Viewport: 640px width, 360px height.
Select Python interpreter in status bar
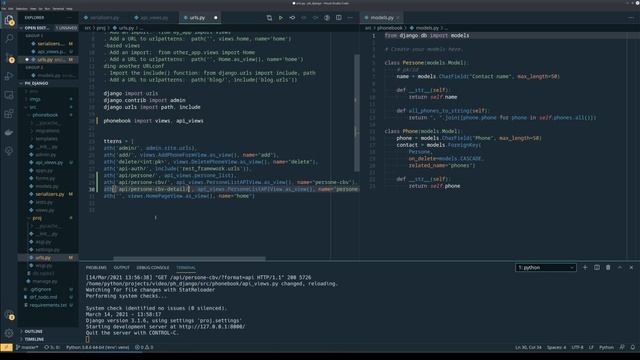coord(98,347)
